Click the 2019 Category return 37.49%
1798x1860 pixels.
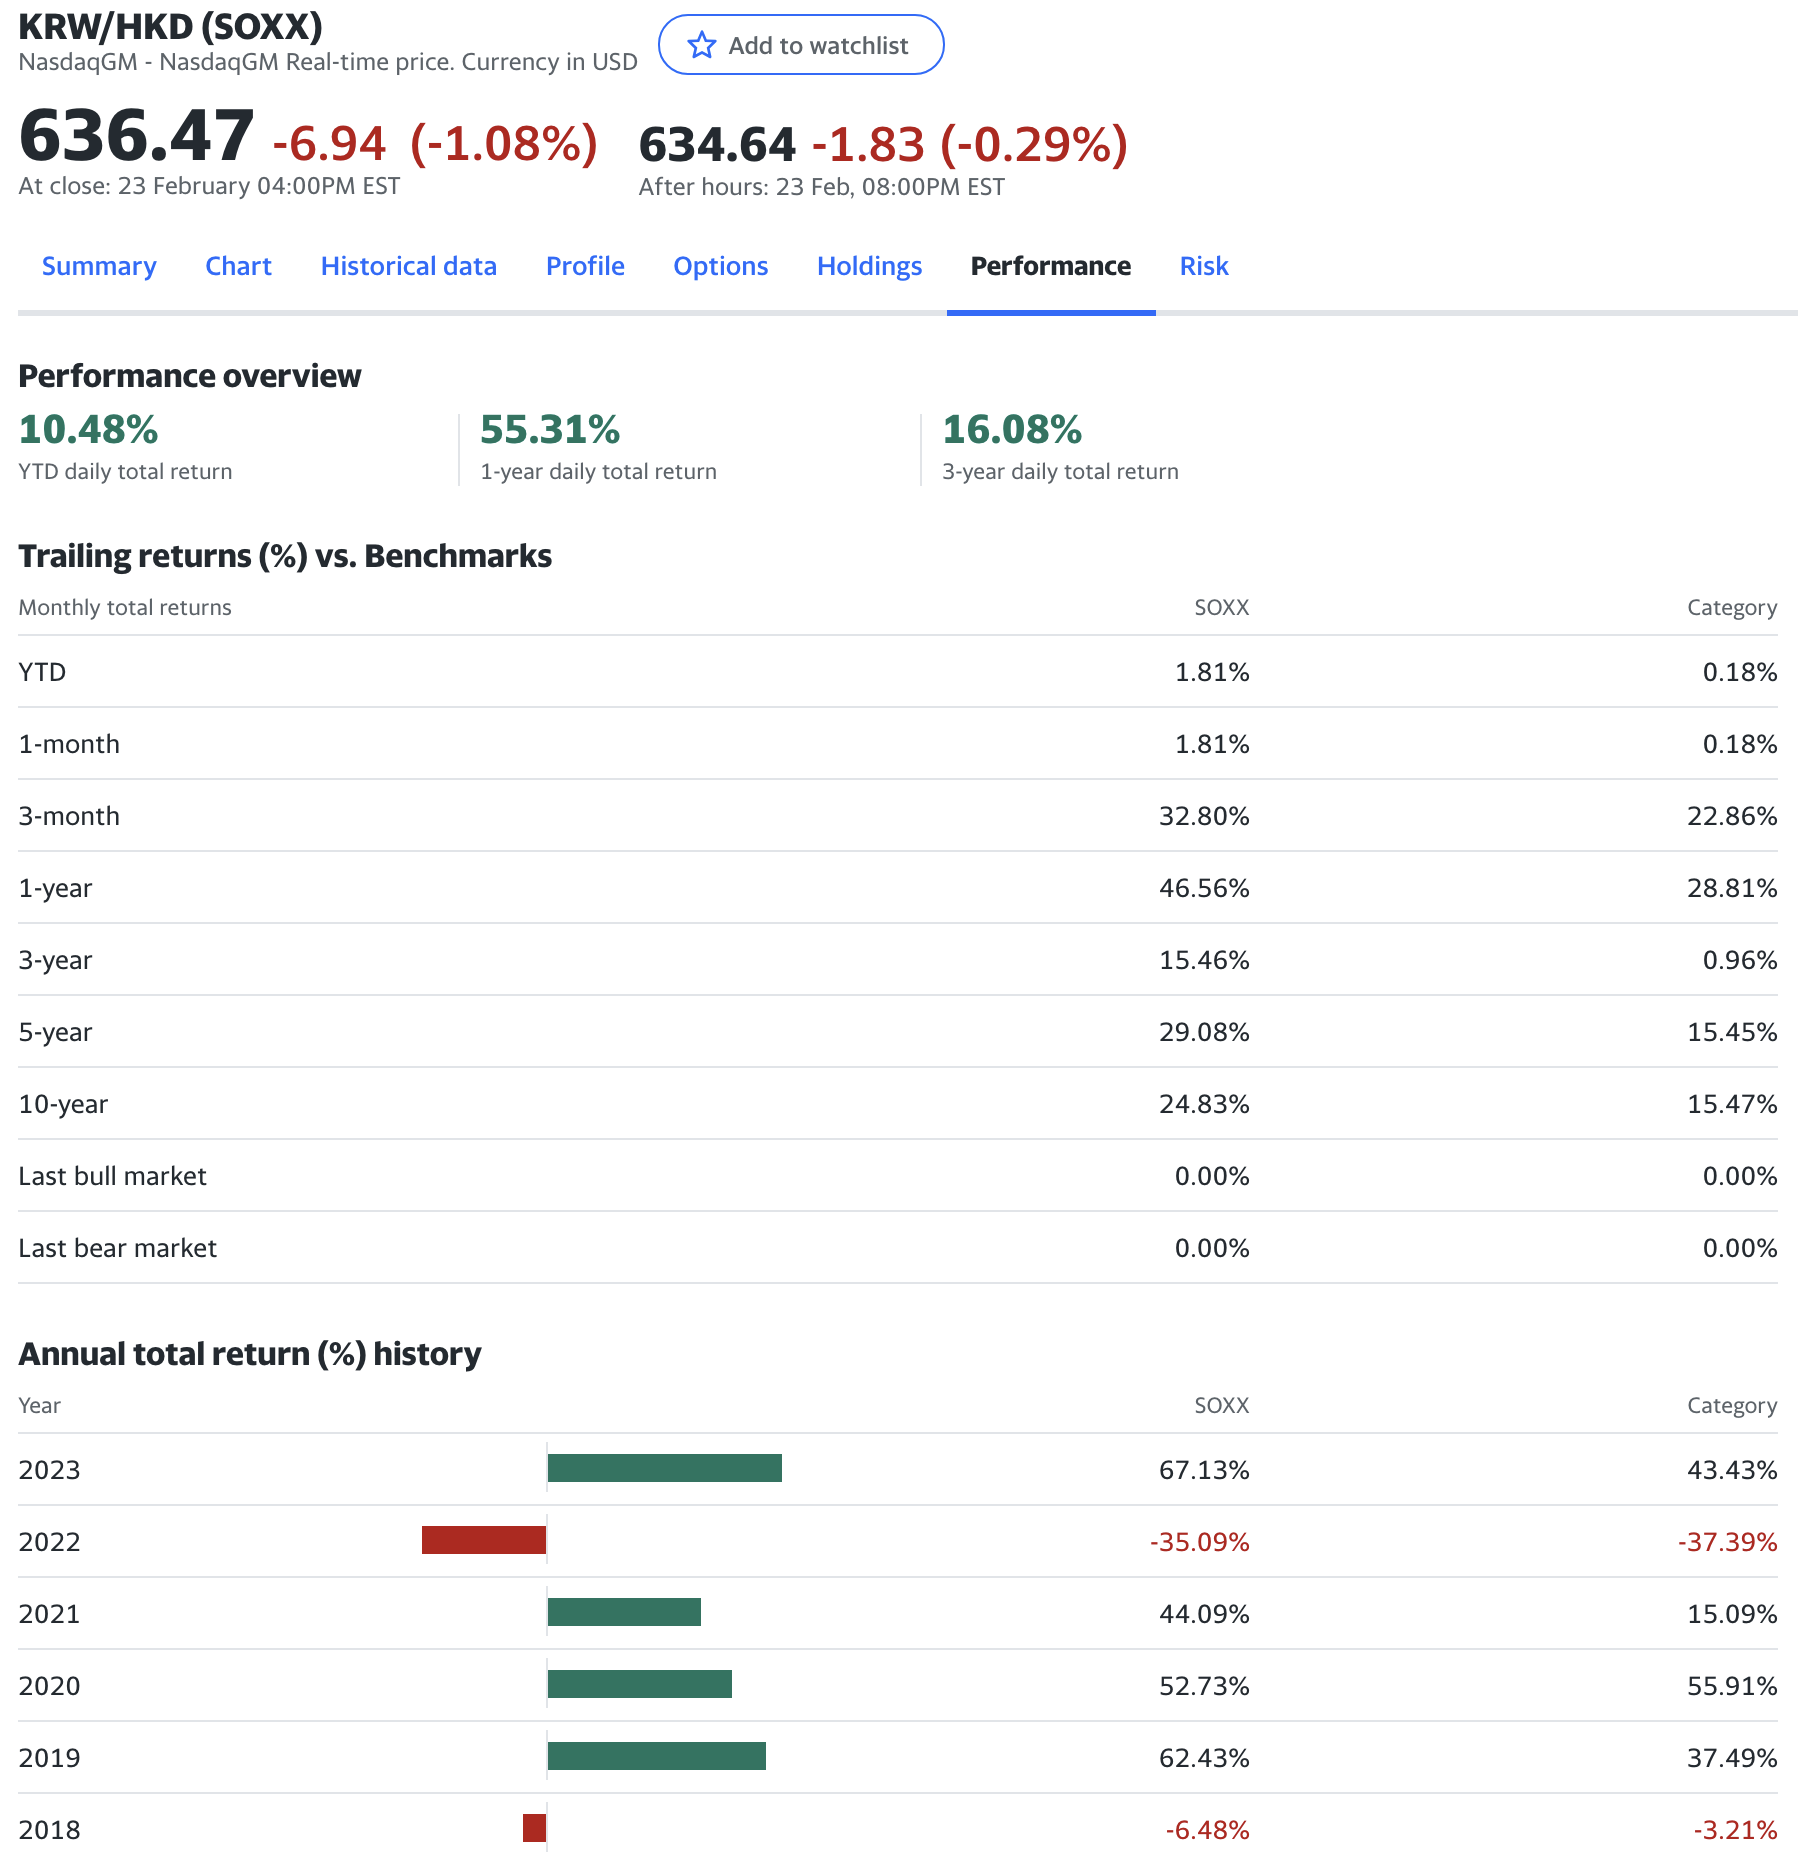point(1732,1758)
